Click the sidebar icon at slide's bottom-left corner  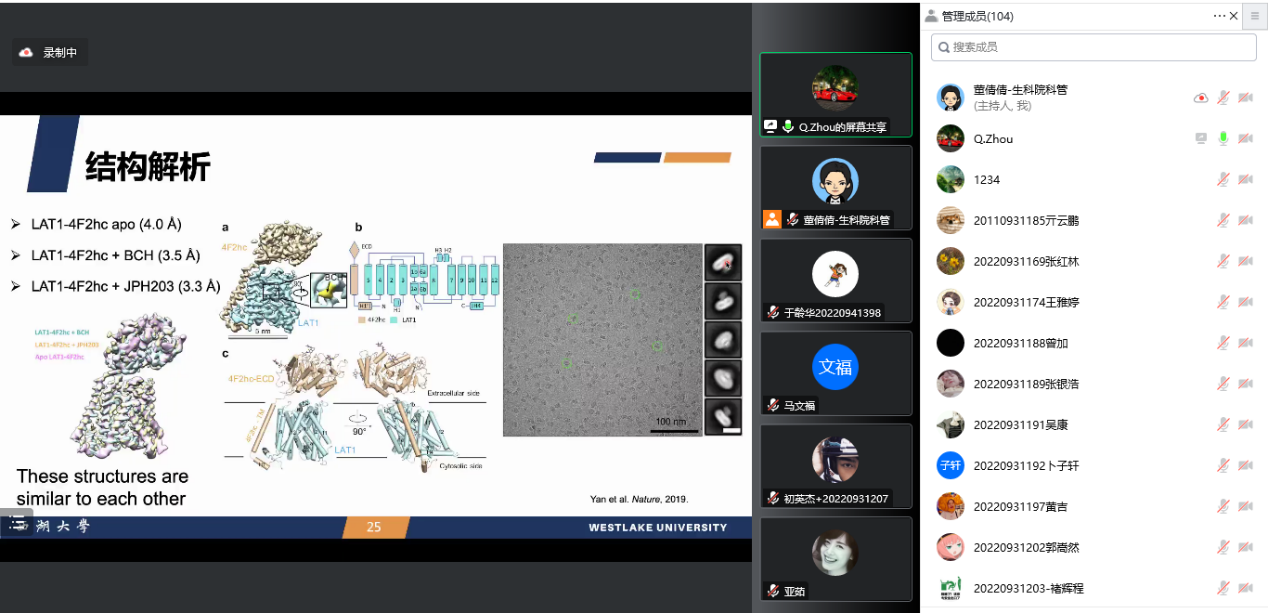(16, 523)
